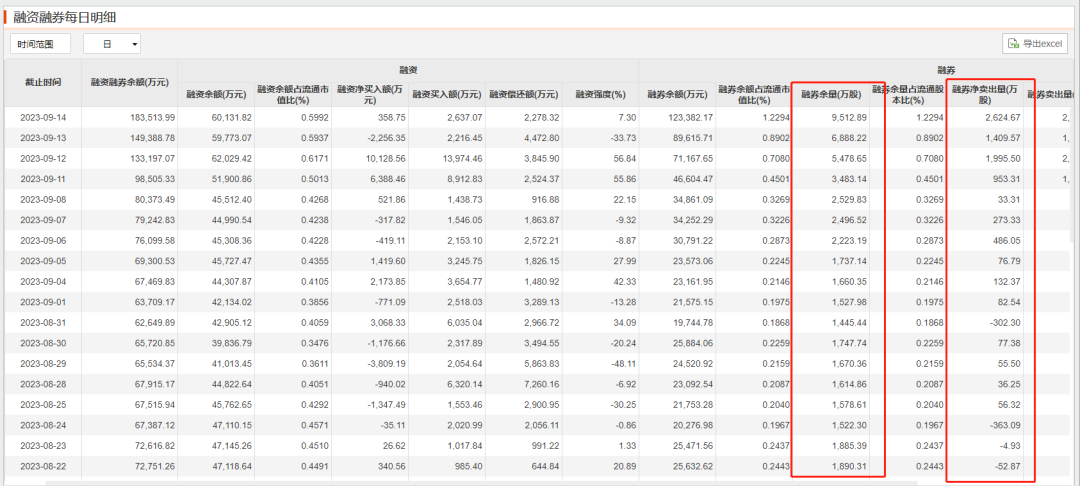
Task: Click the 融券净卖出量(万股) column header
Action: click(984, 94)
